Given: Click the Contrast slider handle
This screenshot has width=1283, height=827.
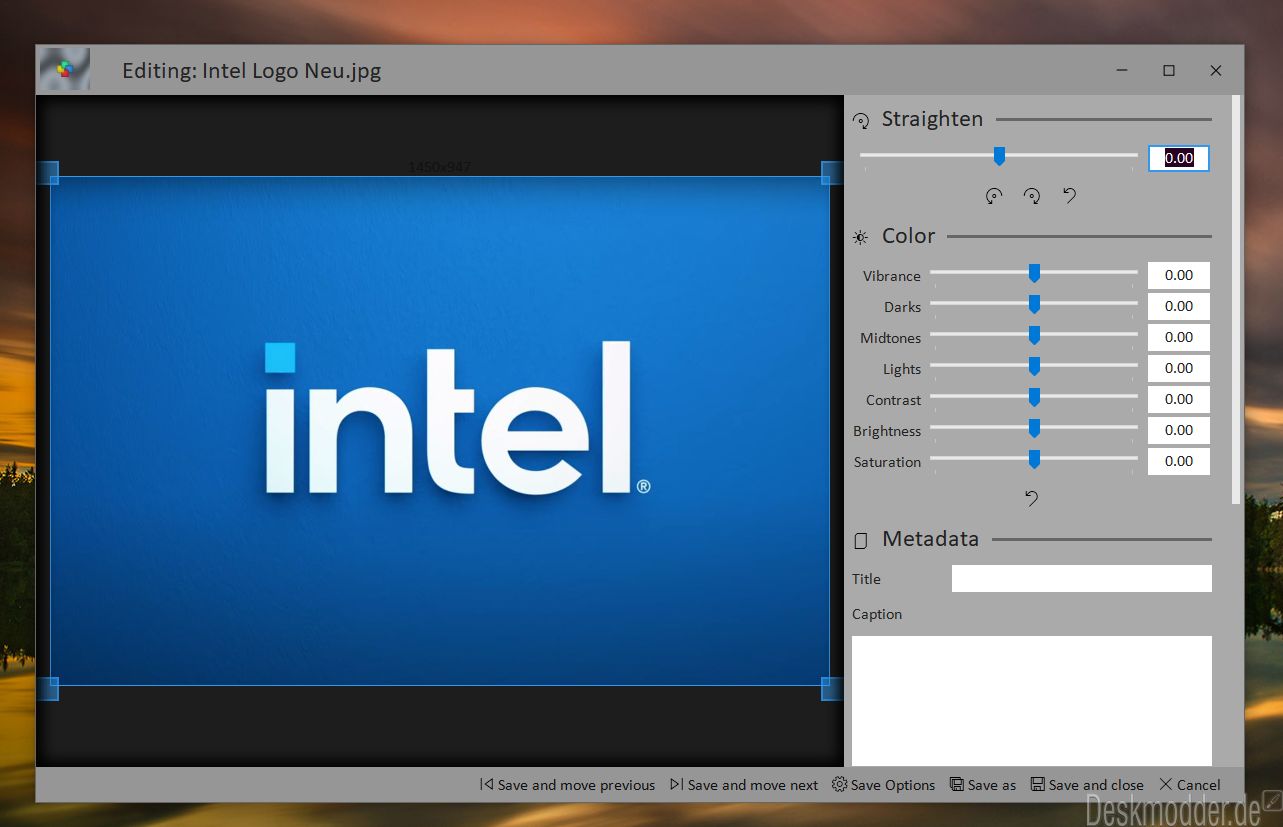Looking at the screenshot, I should (x=1034, y=397).
